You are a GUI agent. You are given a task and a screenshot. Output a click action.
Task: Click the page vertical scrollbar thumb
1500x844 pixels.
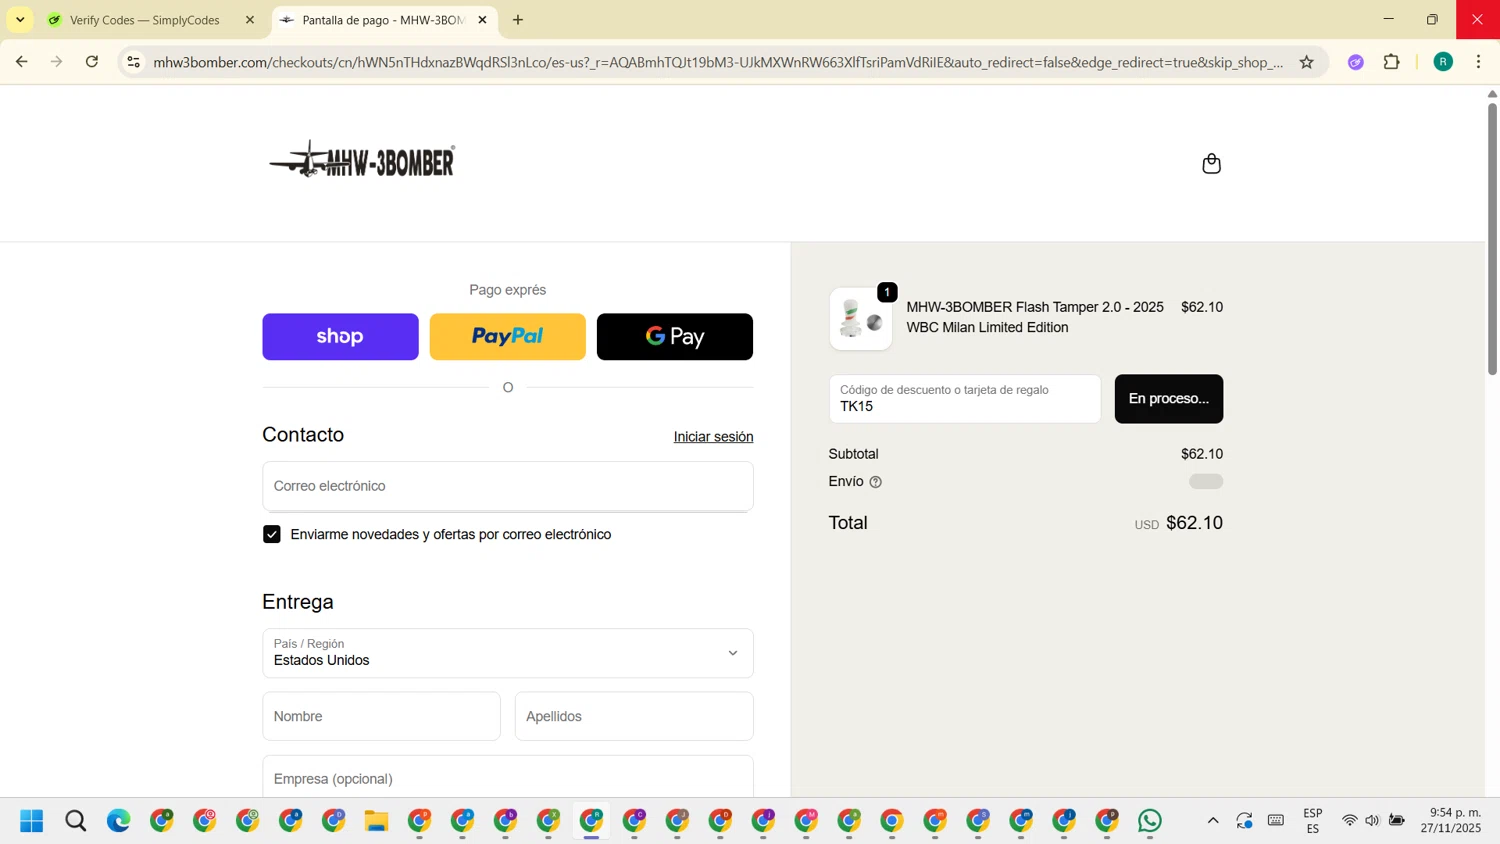1492,237
